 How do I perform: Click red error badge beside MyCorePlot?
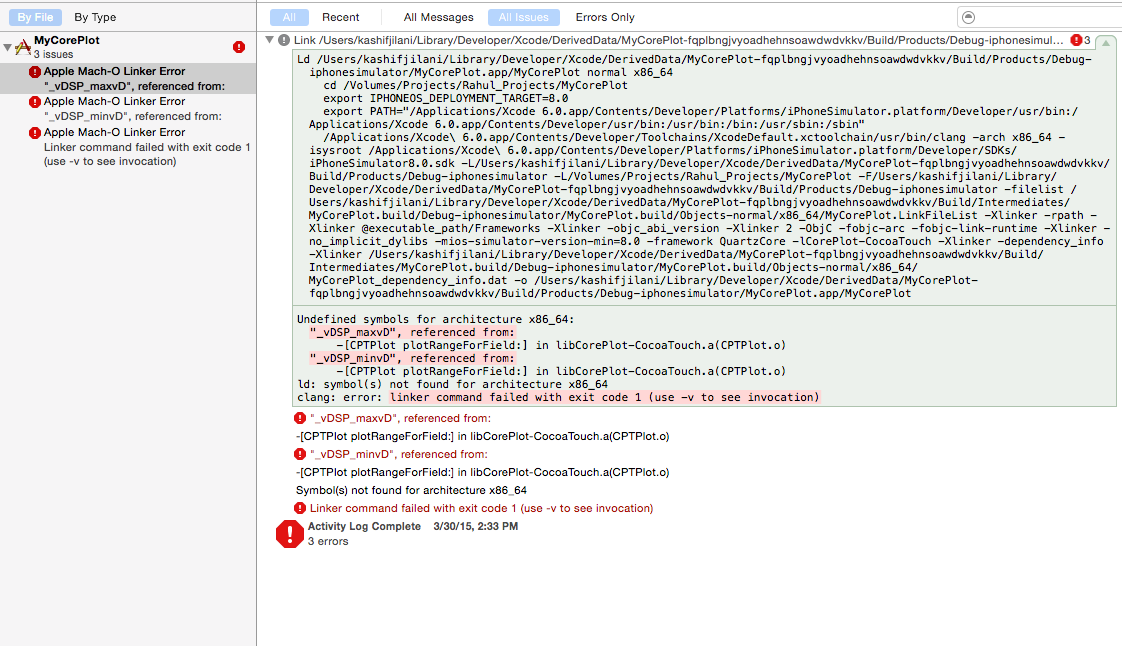click(239, 47)
